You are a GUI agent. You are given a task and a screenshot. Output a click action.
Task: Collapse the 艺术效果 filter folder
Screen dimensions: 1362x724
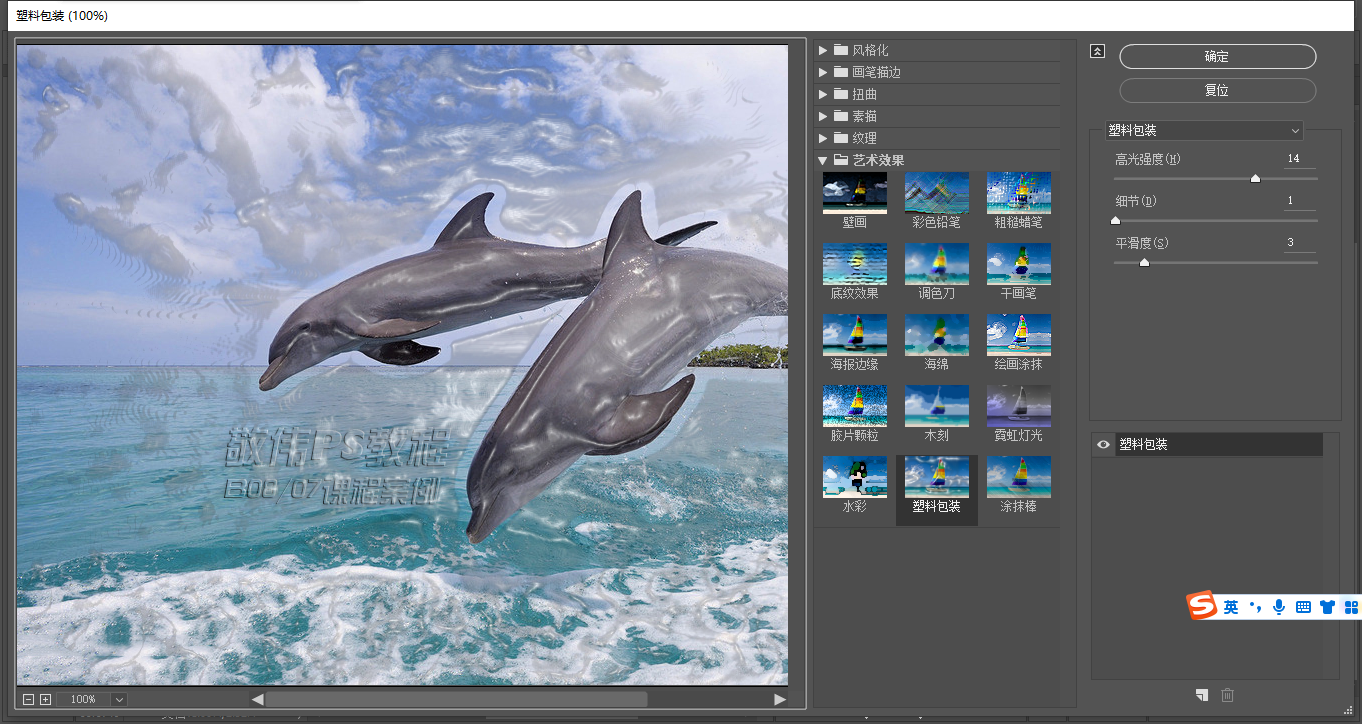click(x=823, y=160)
